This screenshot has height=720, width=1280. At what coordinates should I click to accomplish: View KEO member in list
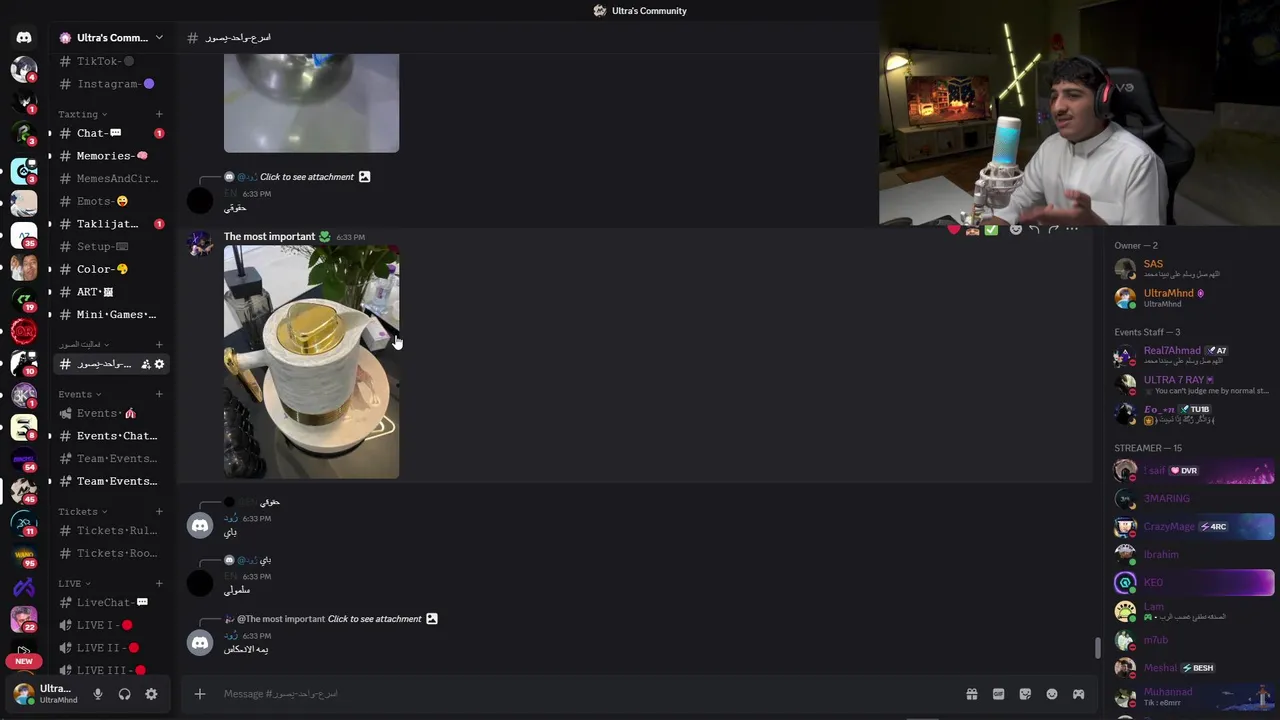[1194, 582]
